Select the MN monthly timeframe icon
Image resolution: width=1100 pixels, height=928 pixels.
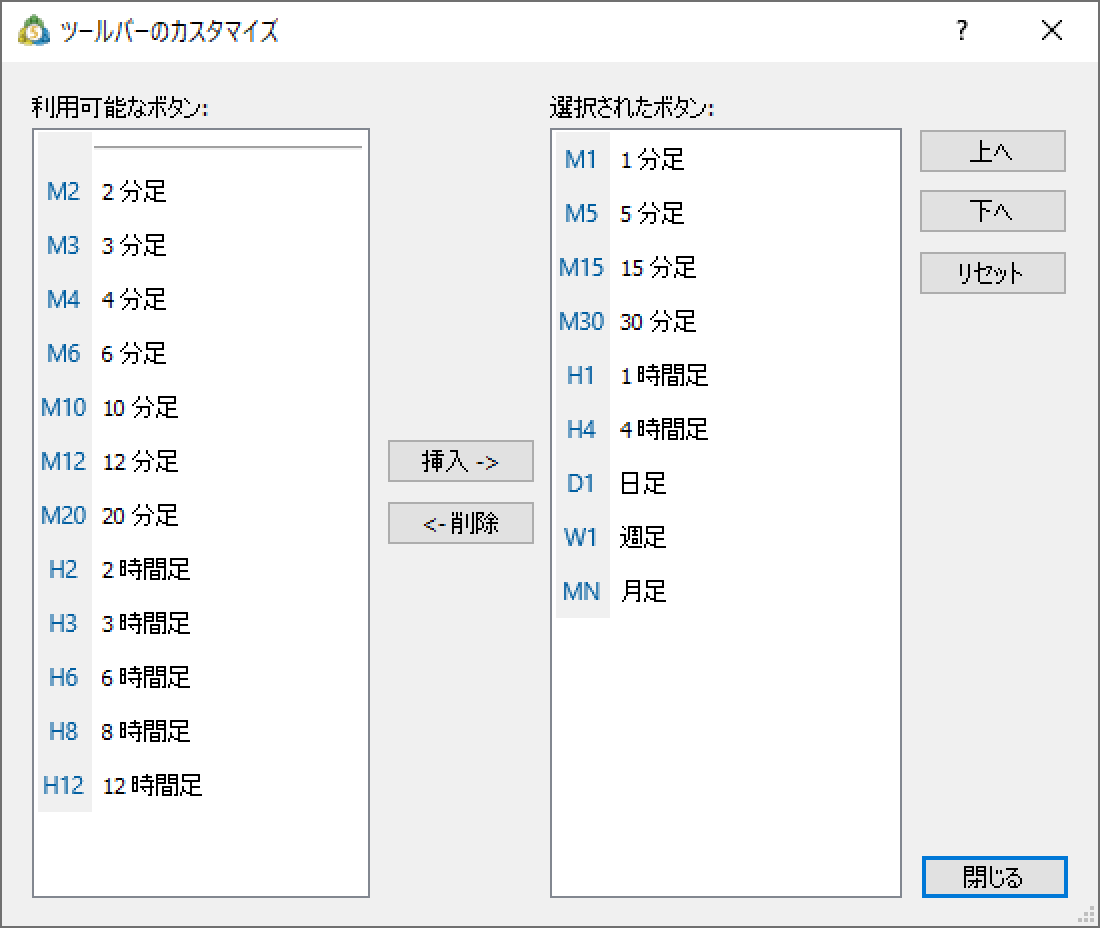coord(582,592)
